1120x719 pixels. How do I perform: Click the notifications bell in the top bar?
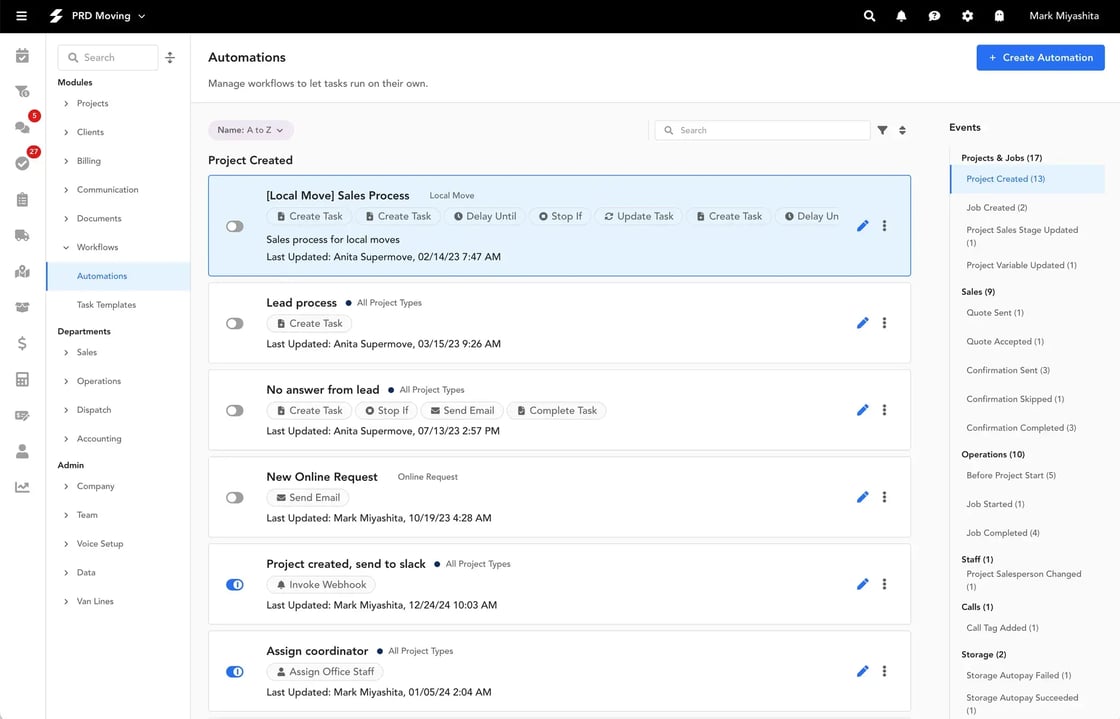tap(900, 15)
